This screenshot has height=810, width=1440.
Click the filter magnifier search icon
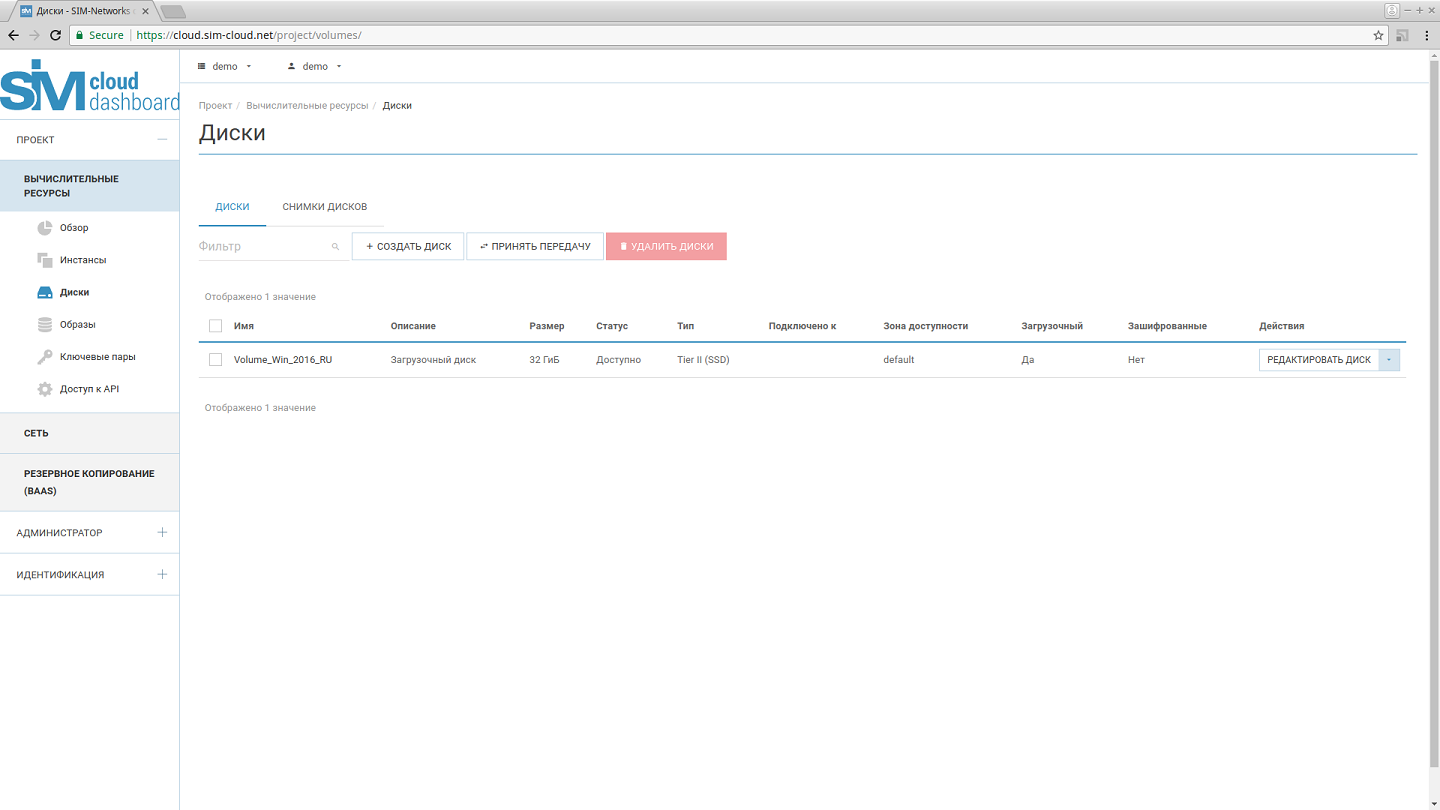pos(336,247)
